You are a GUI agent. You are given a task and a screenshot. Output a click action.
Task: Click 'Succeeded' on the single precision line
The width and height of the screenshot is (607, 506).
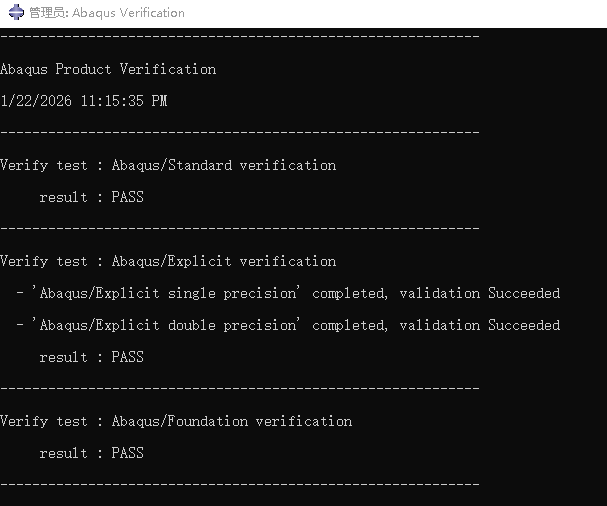(x=524, y=293)
